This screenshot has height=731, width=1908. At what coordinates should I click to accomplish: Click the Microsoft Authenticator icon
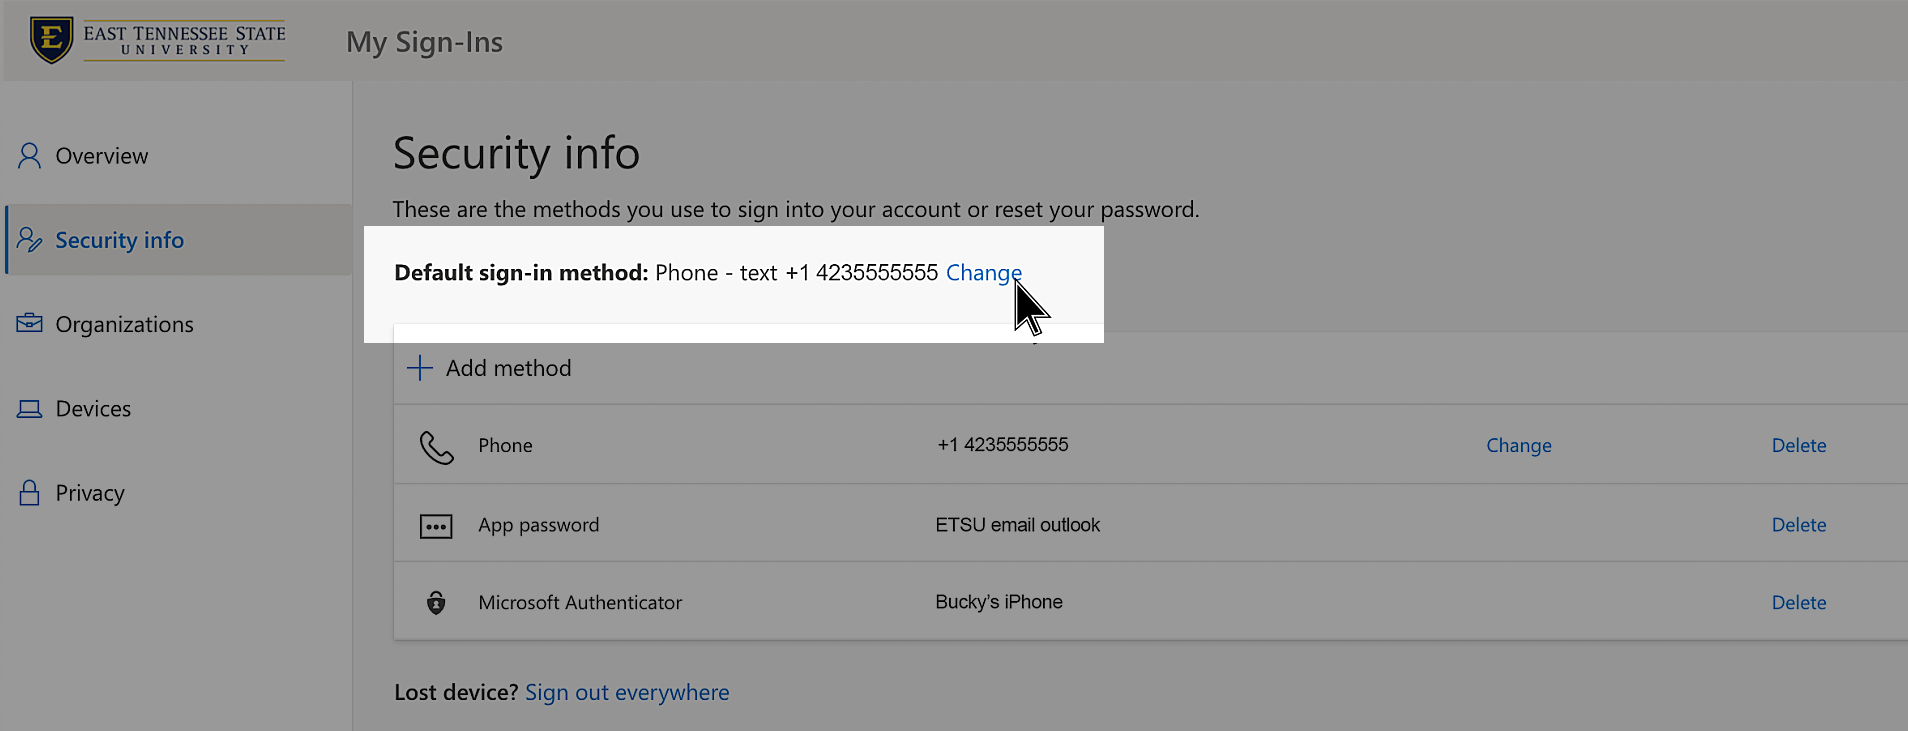pos(436,603)
